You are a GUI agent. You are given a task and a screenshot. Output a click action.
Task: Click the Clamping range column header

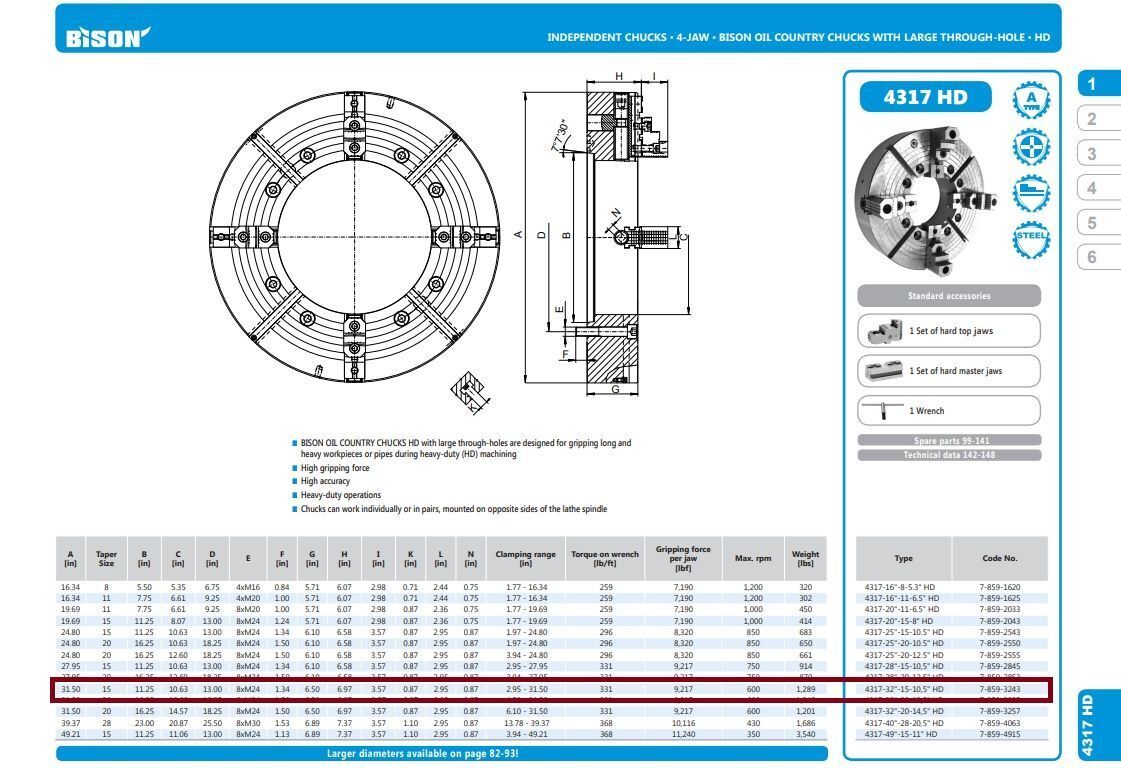point(525,558)
